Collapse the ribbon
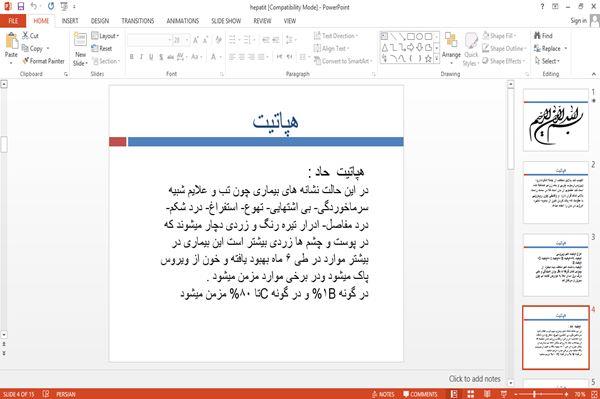This screenshot has width=600, height=399. [x=593, y=74]
